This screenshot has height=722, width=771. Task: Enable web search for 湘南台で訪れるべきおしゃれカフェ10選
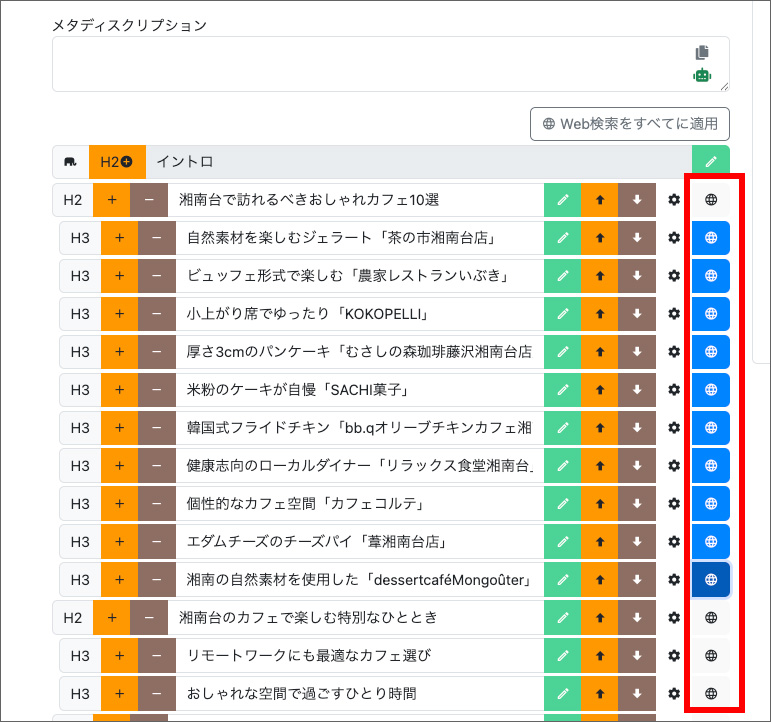711,200
